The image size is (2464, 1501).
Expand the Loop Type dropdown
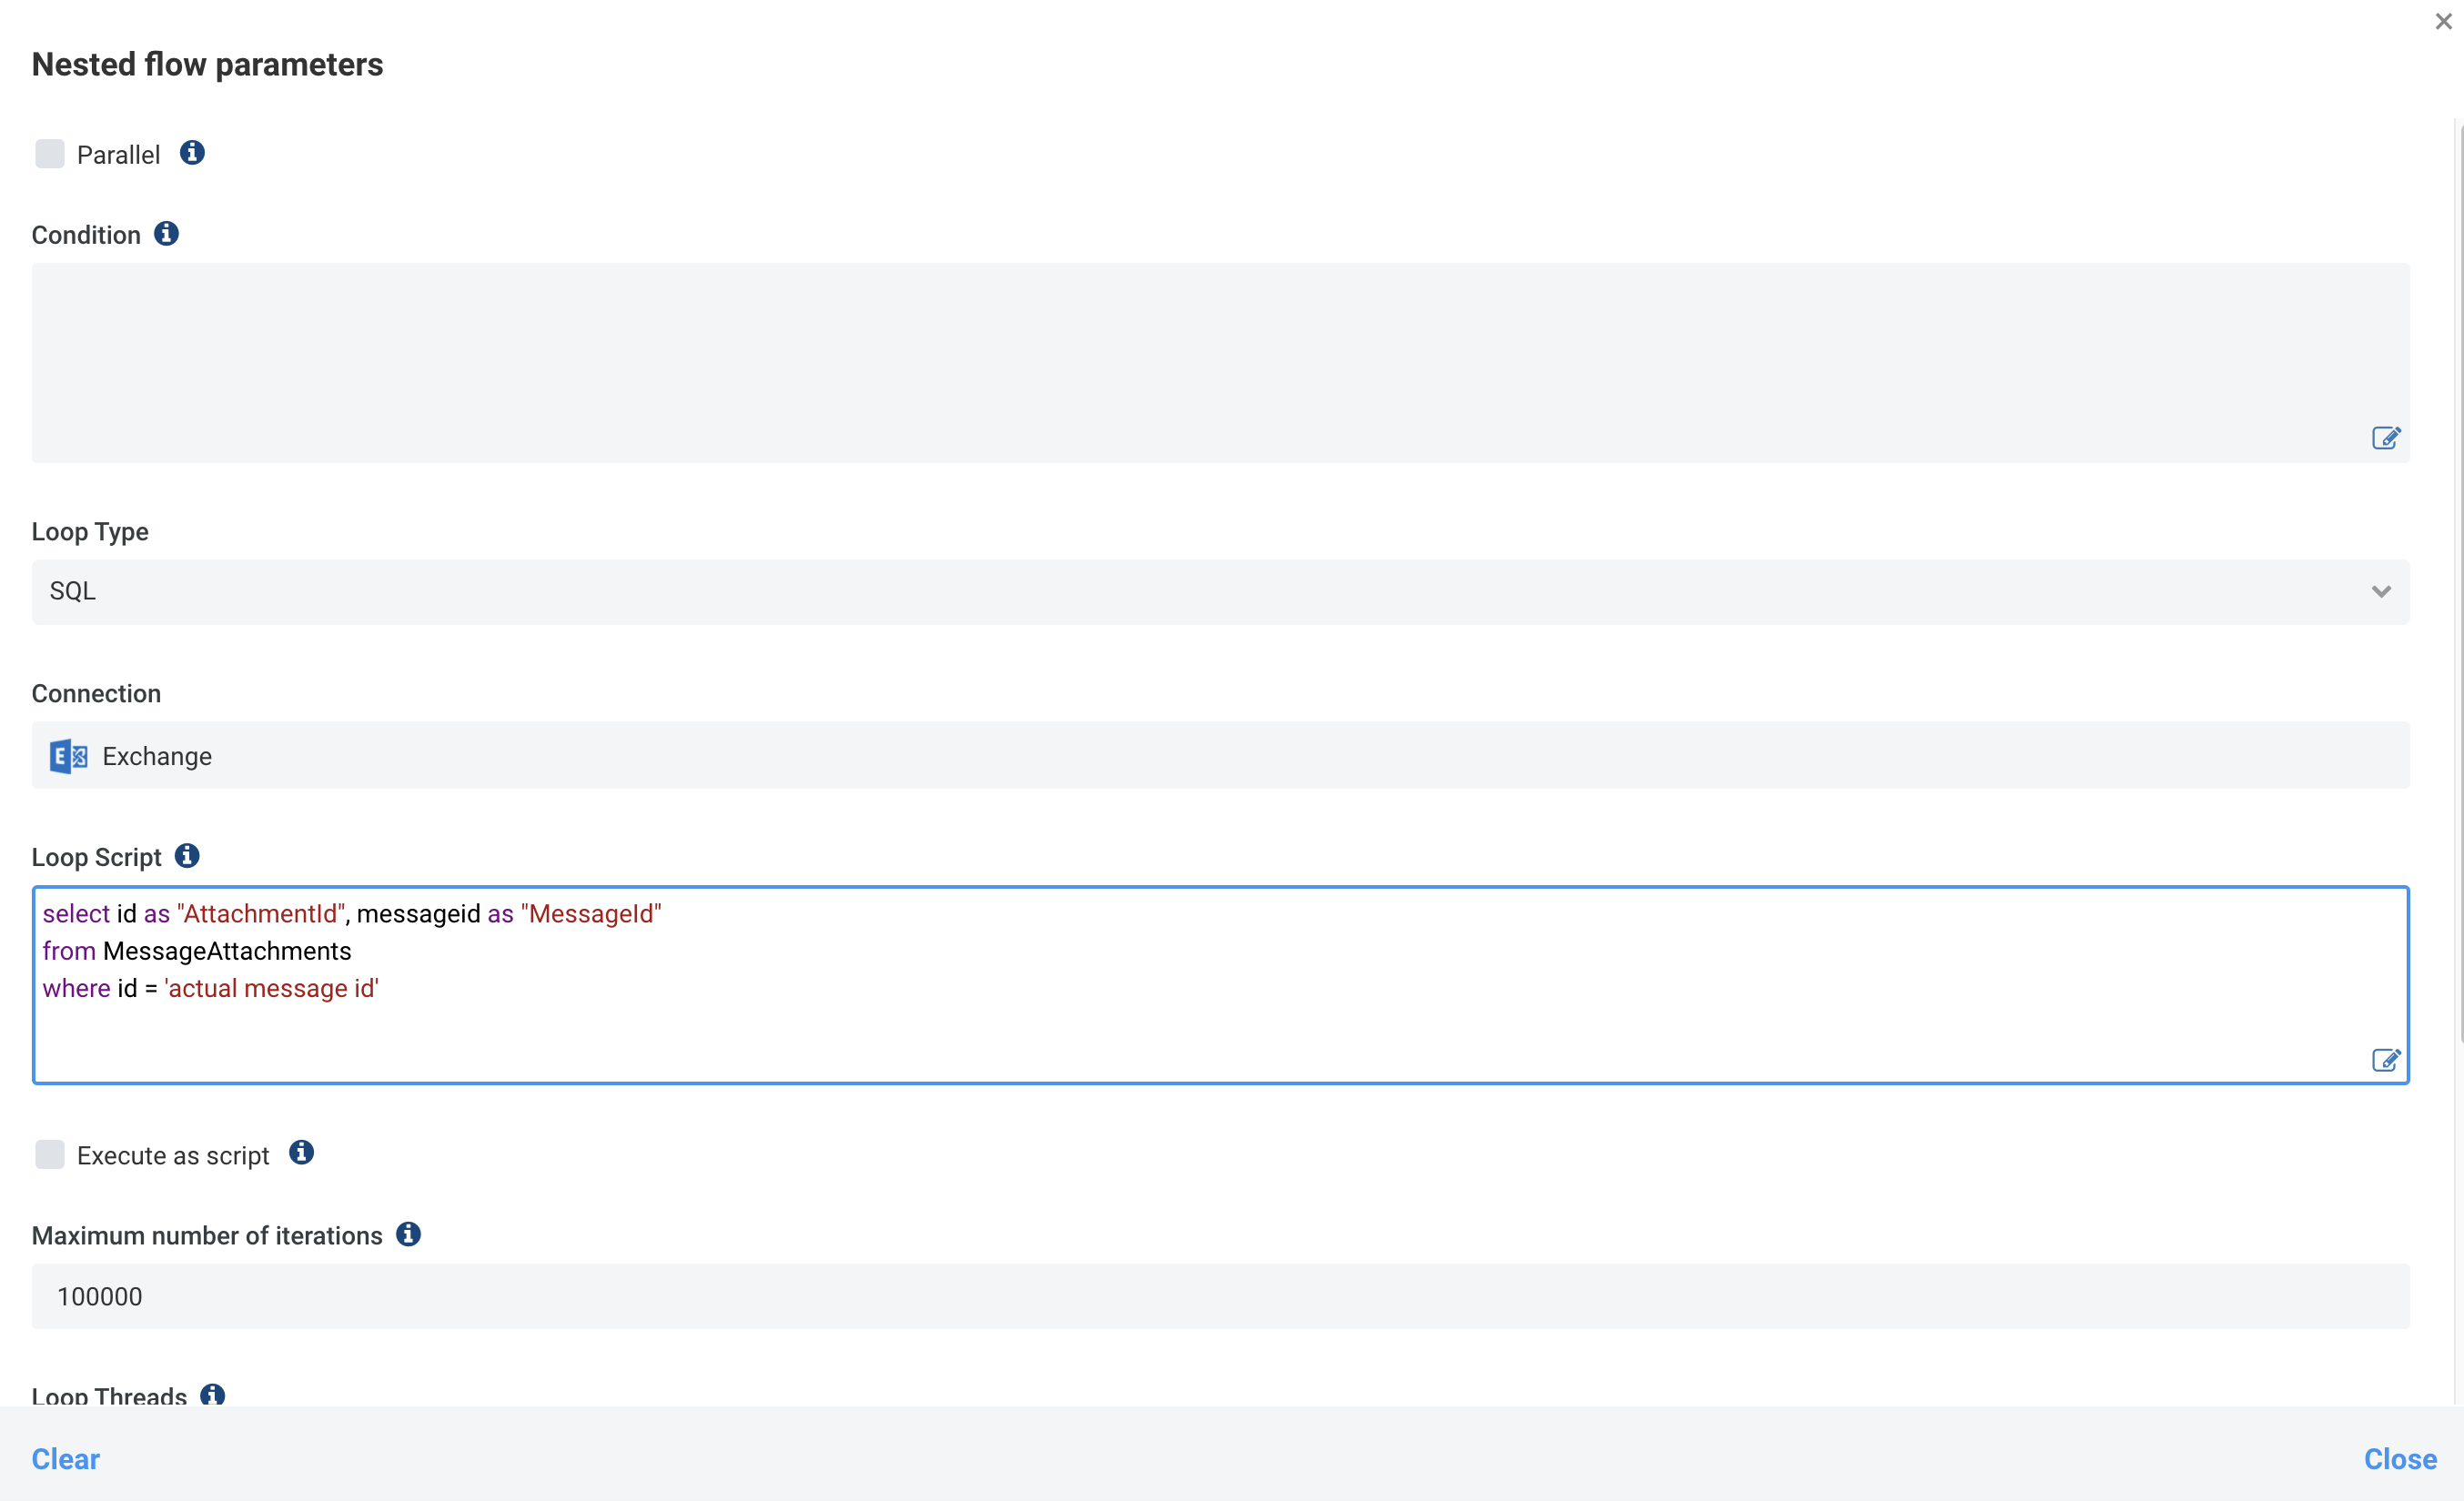(2381, 591)
